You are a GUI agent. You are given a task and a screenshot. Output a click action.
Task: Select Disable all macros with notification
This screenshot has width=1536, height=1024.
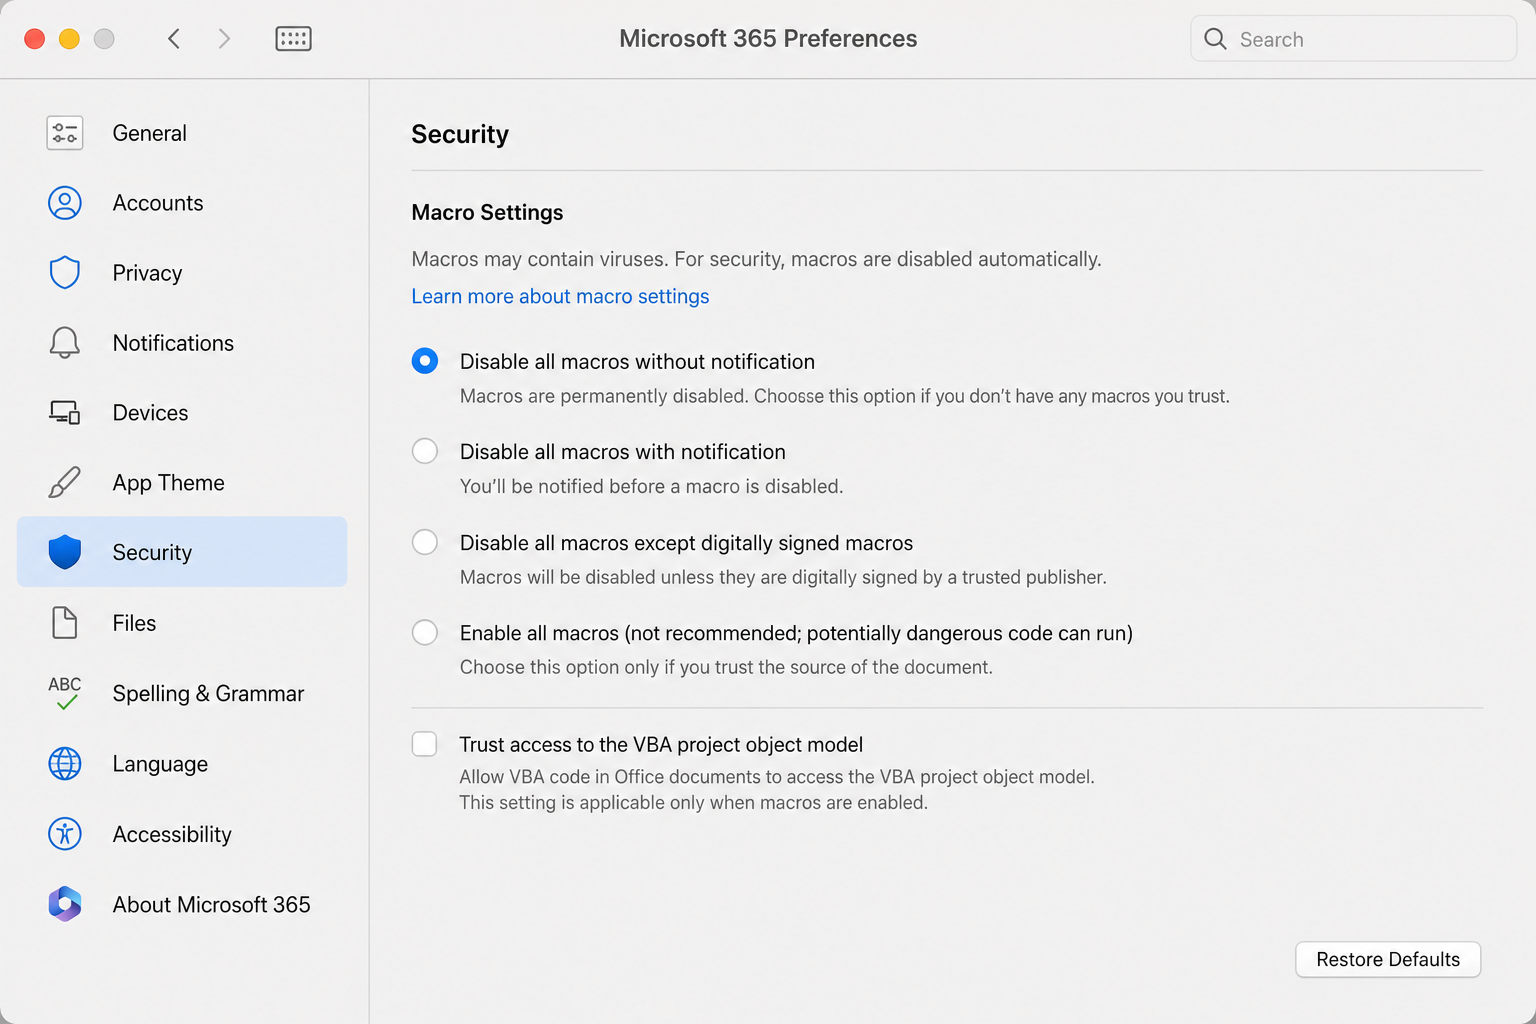click(x=425, y=451)
